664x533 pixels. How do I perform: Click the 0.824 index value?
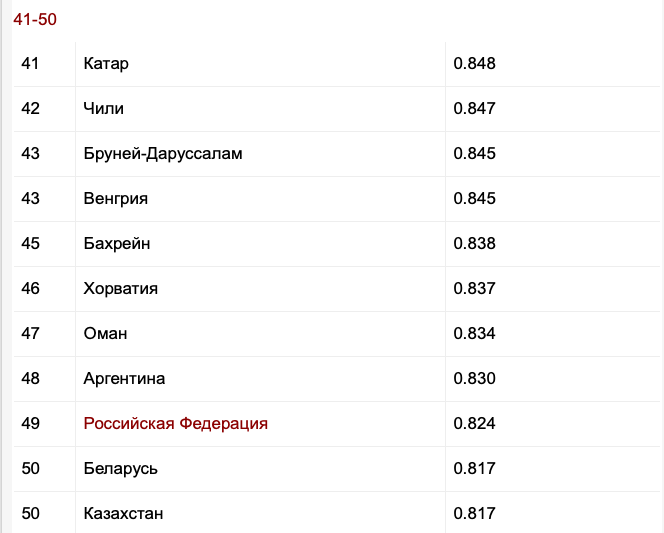(x=475, y=424)
